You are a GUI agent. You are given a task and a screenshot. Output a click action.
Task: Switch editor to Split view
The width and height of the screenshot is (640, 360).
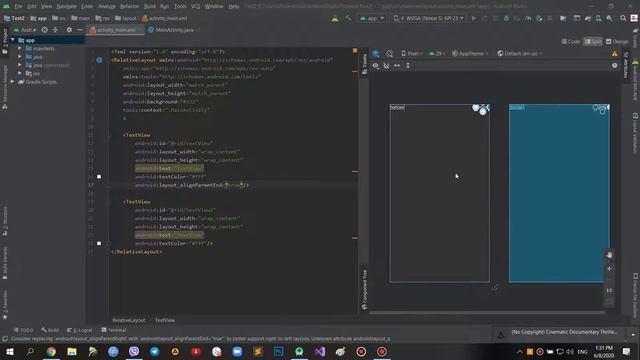pyautogui.click(x=593, y=41)
